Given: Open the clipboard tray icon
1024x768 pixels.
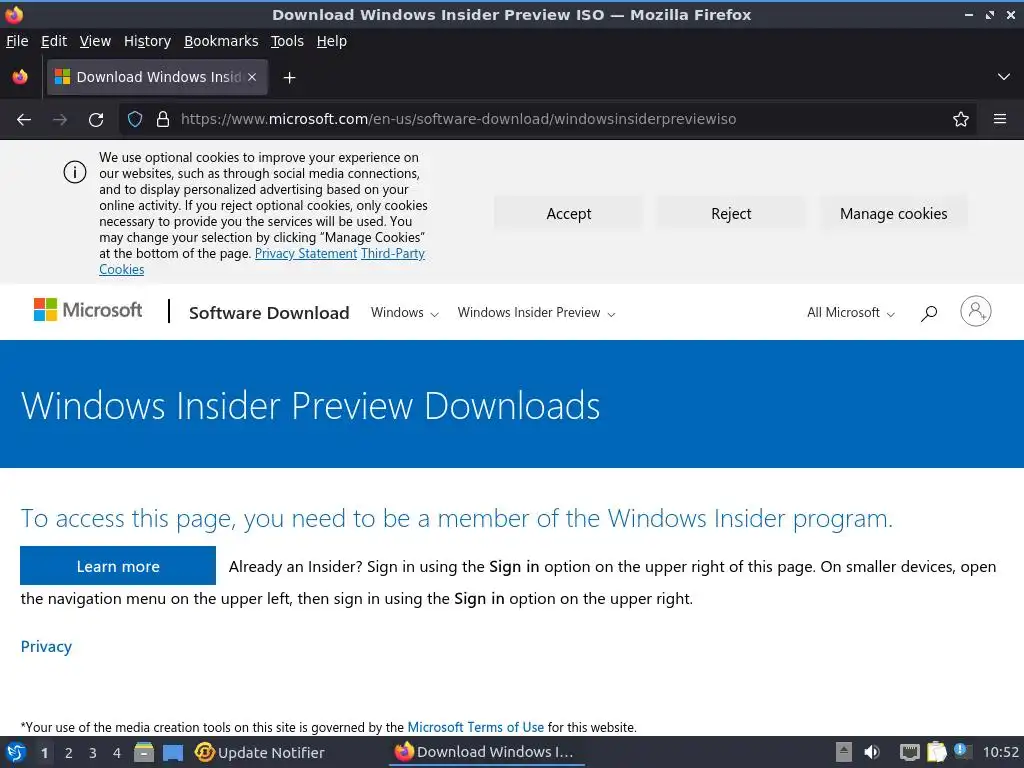Looking at the screenshot, I should click(x=936, y=752).
